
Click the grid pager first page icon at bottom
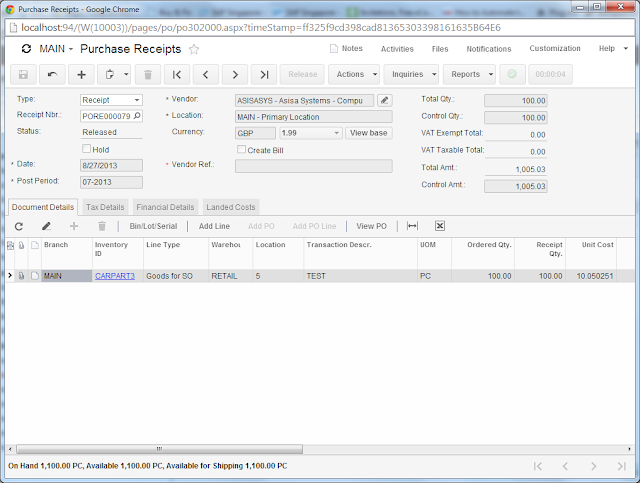click(x=538, y=466)
